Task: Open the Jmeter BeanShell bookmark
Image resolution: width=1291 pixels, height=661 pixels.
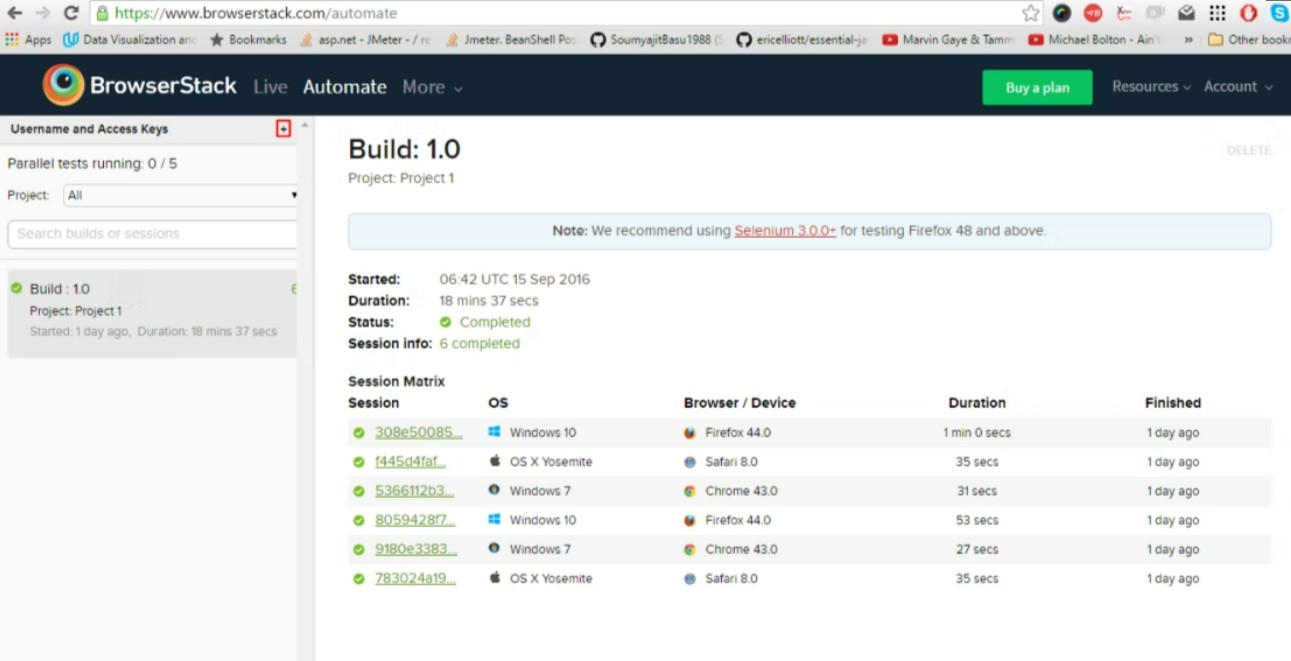Action: pyautogui.click(x=510, y=40)
